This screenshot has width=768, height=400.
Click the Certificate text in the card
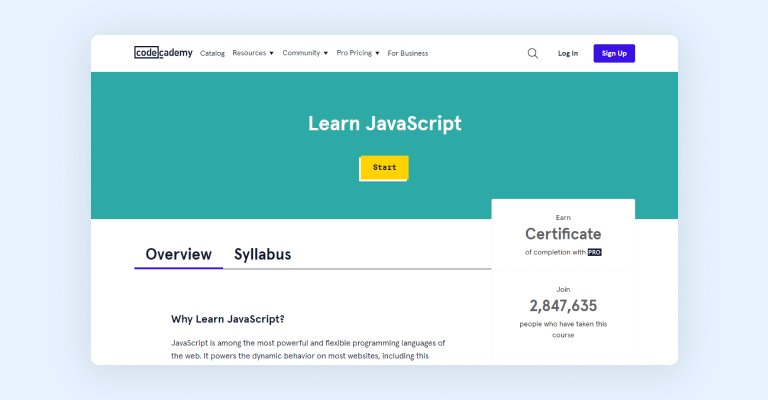click(x=563, y=234)
